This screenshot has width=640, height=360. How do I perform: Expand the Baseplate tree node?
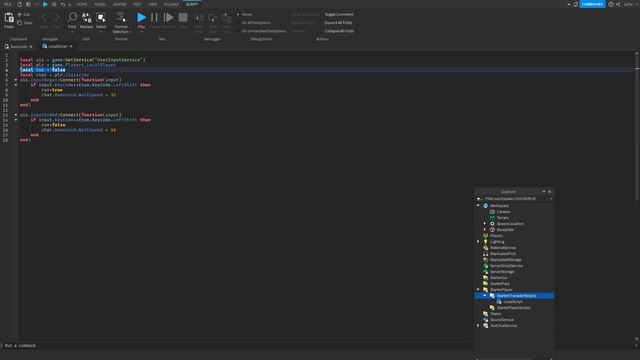tap(485, 230)
